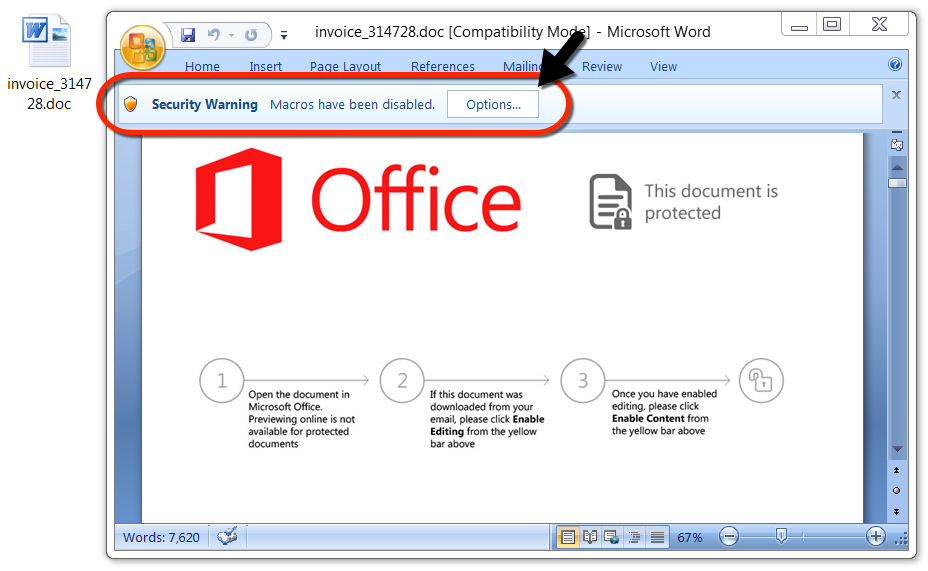
Task: Open the Office Button menu
Action: tap(142, 48)
